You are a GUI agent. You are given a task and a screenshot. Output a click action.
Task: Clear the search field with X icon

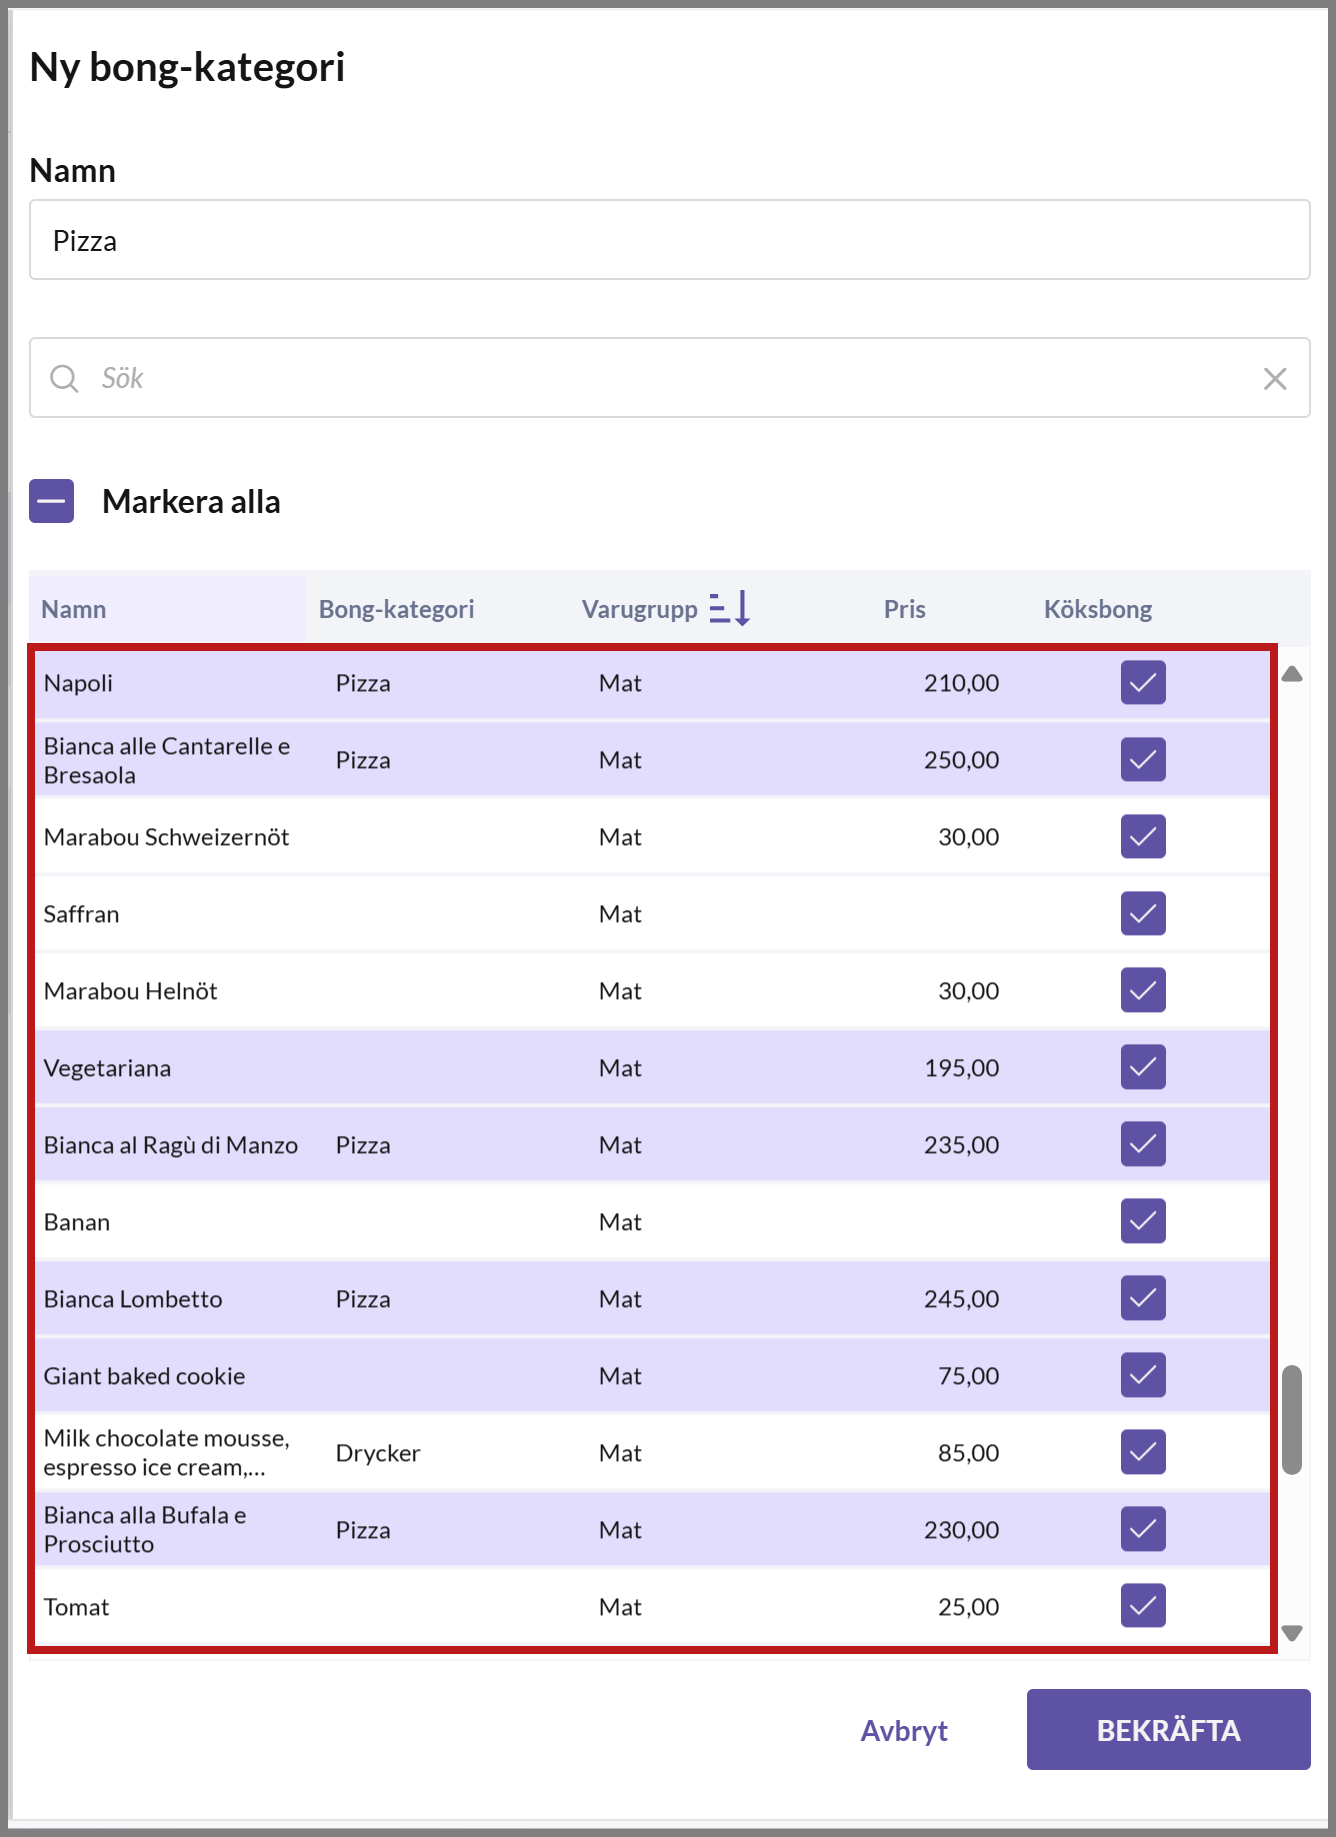coord(1275,379)
